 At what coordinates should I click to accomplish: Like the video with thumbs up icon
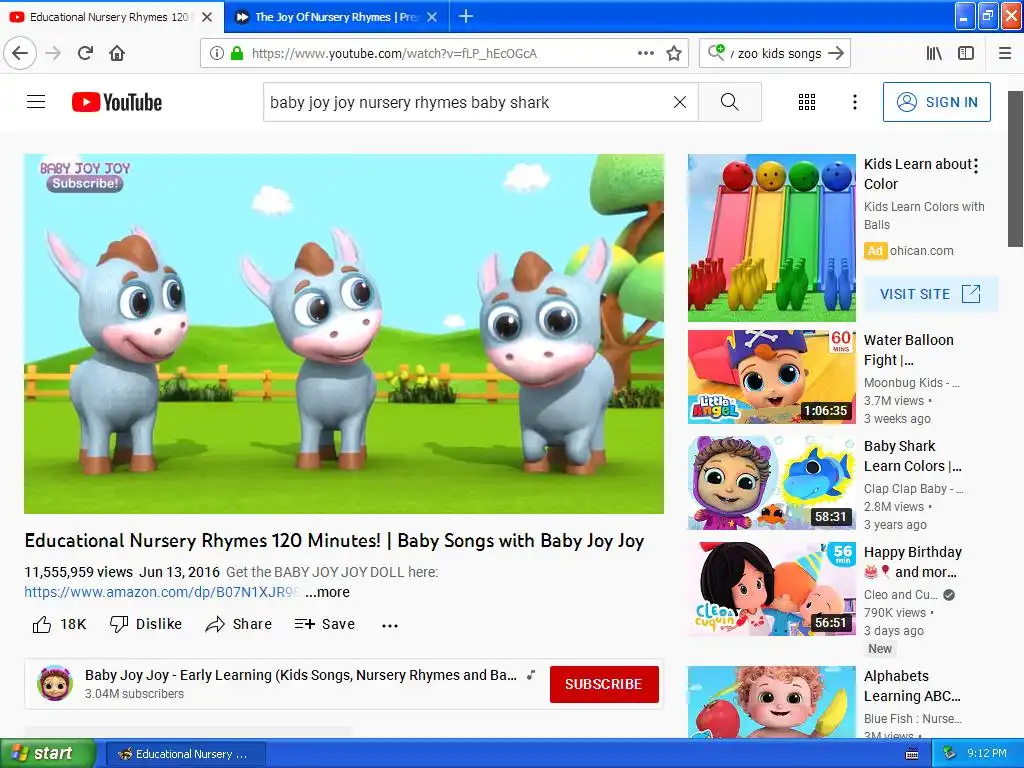coord(42,624)
